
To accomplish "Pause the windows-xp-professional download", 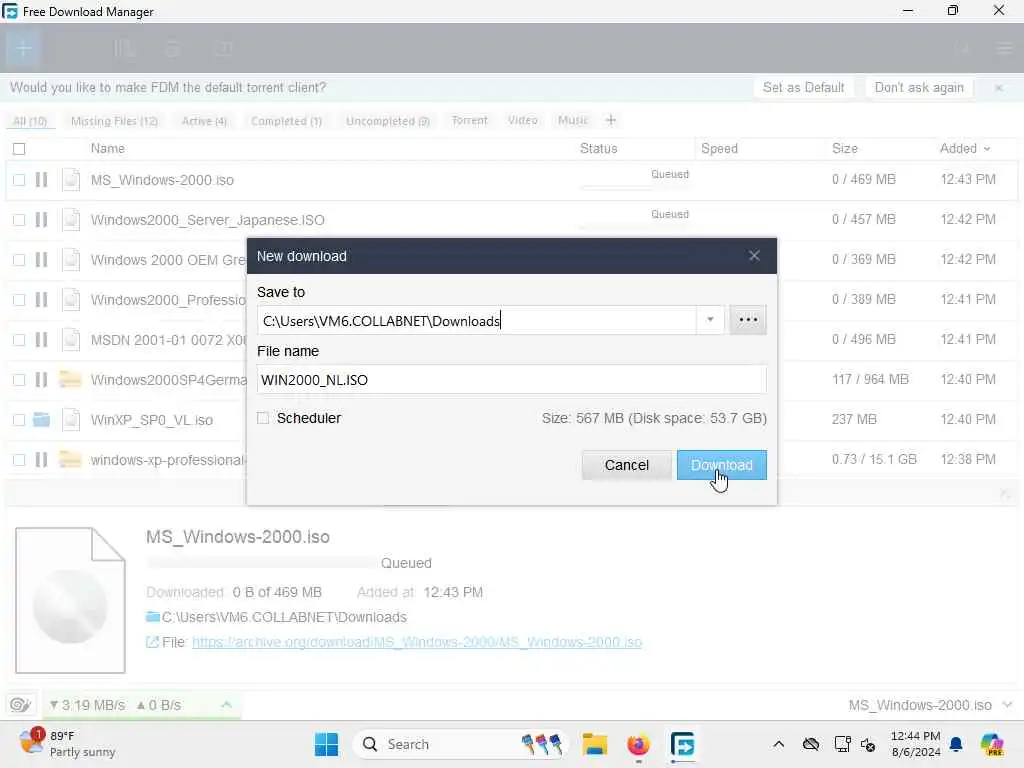I will [41, 460].
